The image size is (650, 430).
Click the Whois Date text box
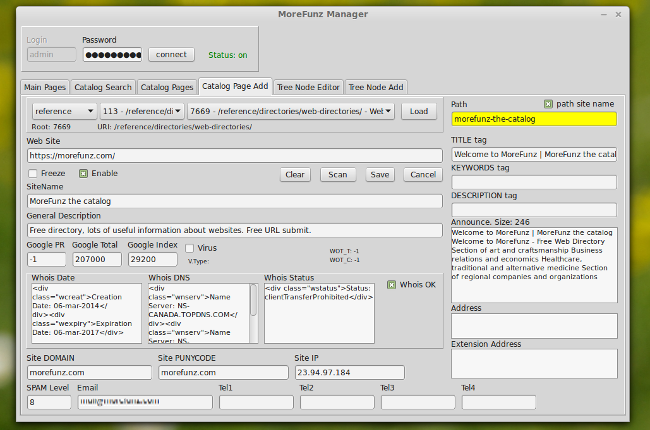(86, 313)
